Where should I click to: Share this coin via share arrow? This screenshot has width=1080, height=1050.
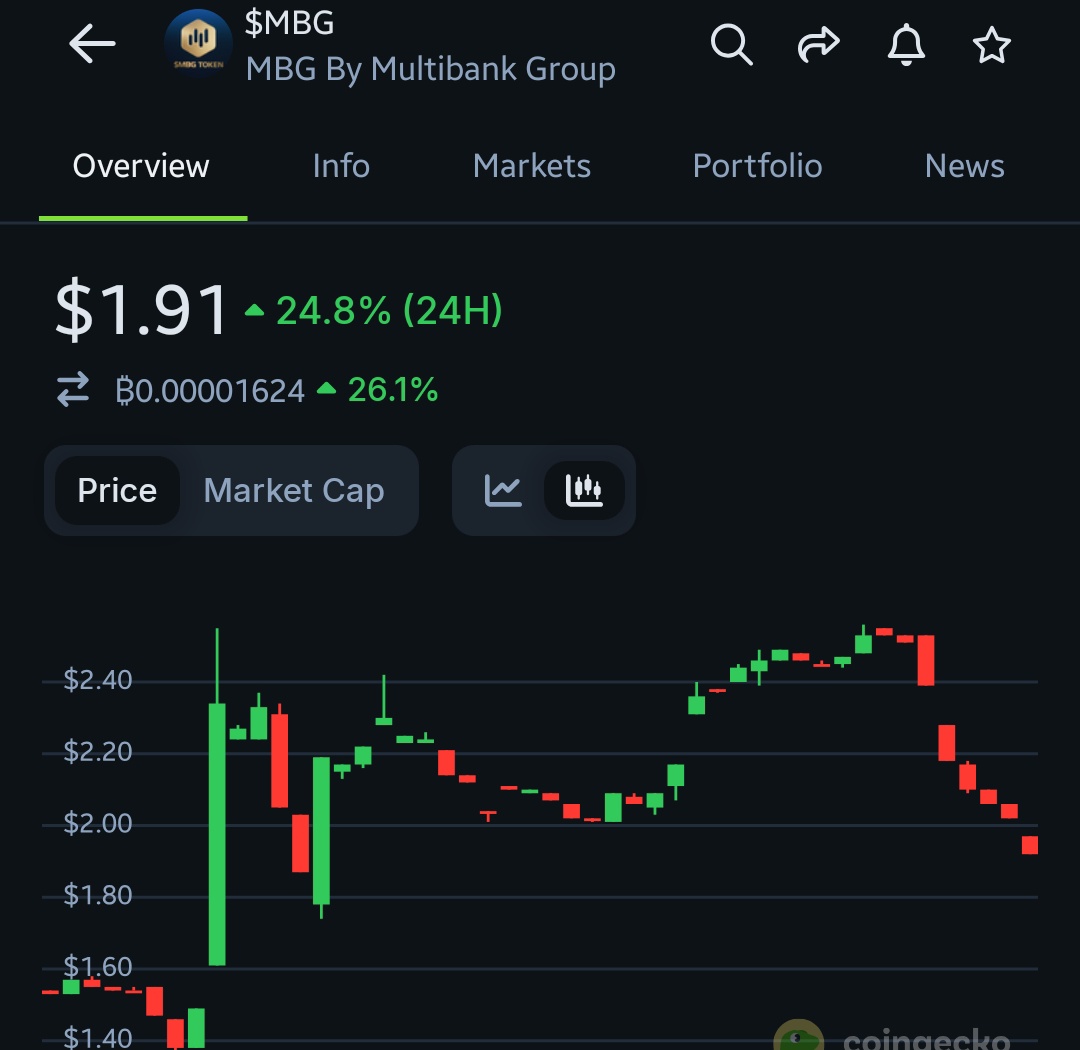coord(818,45)
